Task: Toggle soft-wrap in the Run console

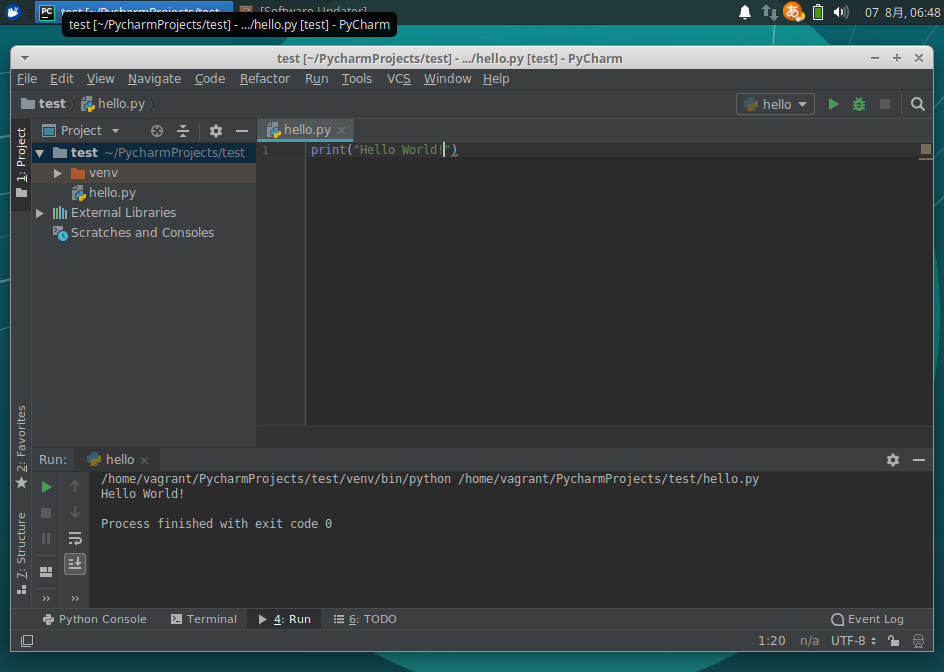Action: tap(75, 538)
